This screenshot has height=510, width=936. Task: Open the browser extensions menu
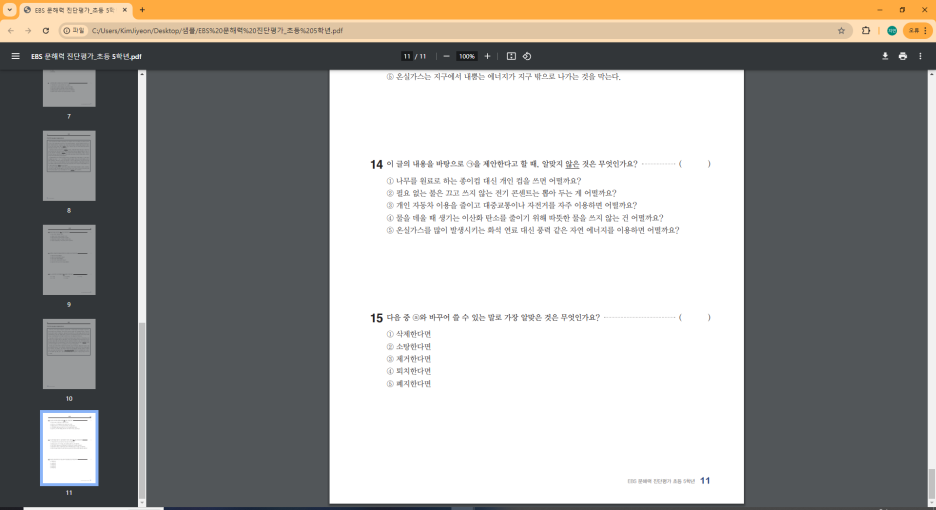[866, 30]
